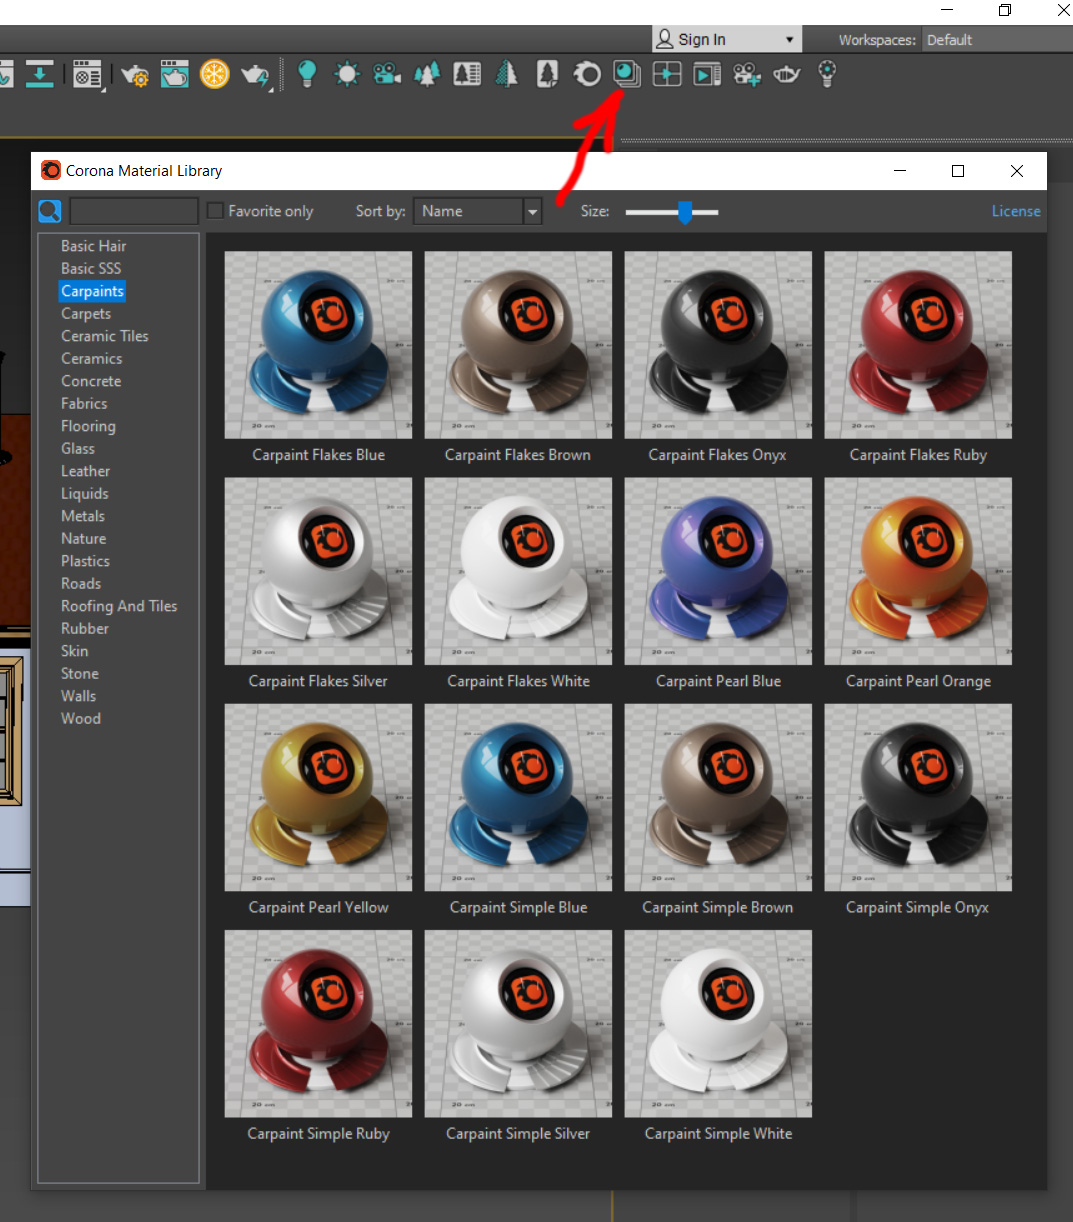
Task: Click the single pine tree toolbar icon
Action: tap(507, 74)
